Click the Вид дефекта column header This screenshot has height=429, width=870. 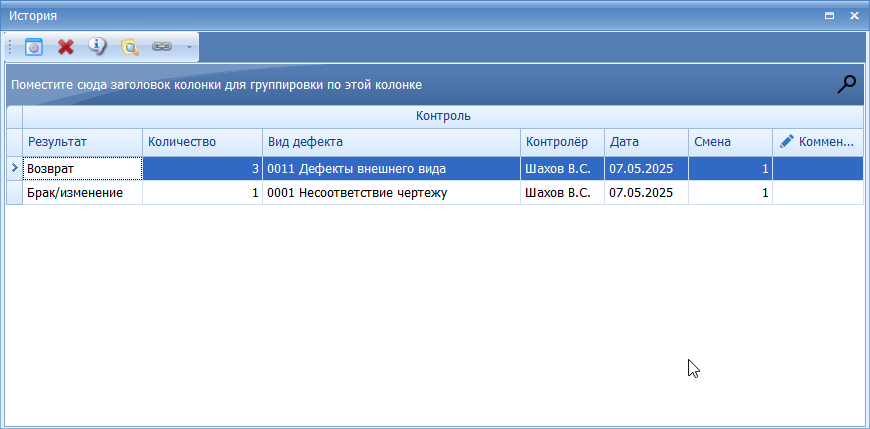tap(390, 142)
